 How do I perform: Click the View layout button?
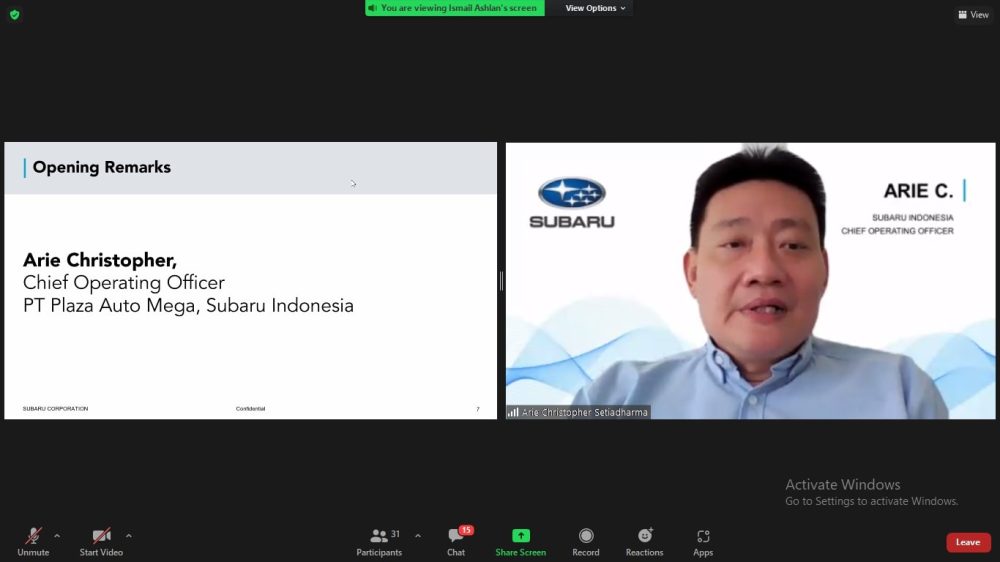tap(973, 15)
